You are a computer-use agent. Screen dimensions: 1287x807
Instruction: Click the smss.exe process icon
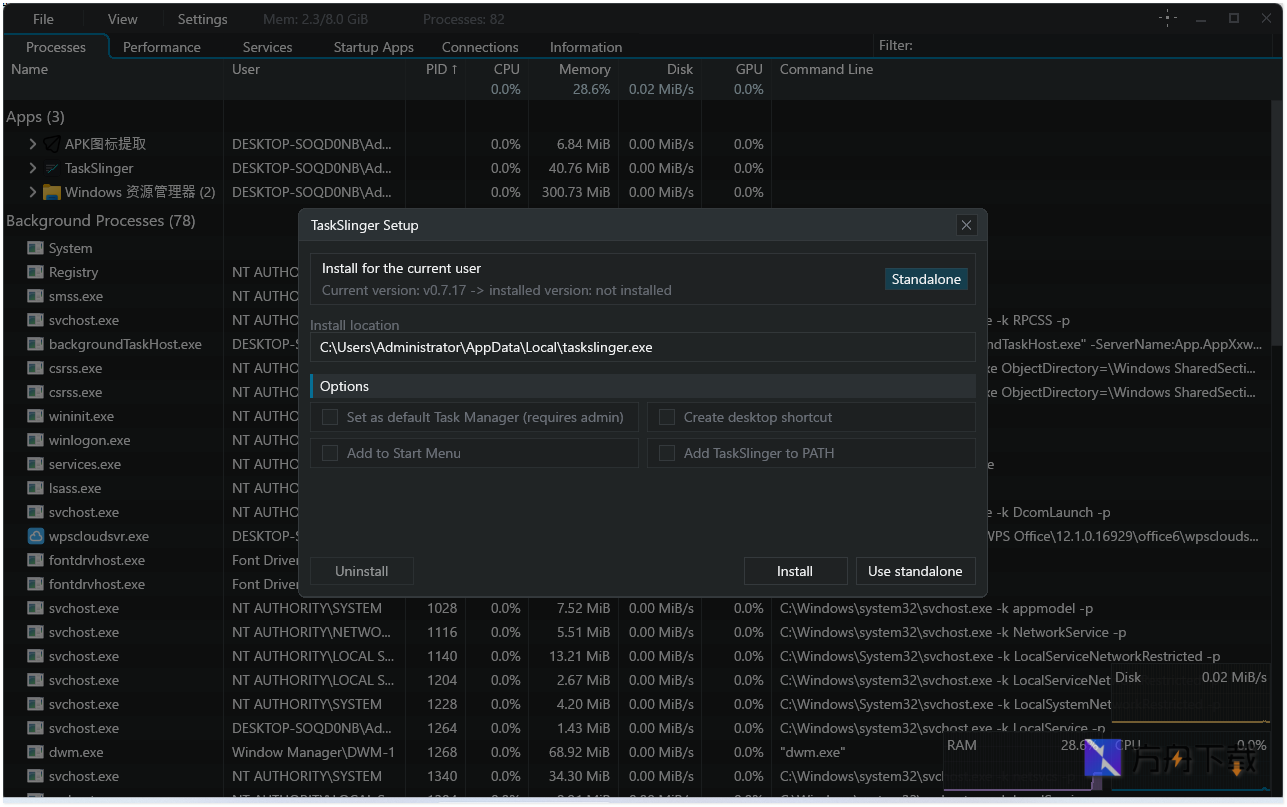pos(35,296)
